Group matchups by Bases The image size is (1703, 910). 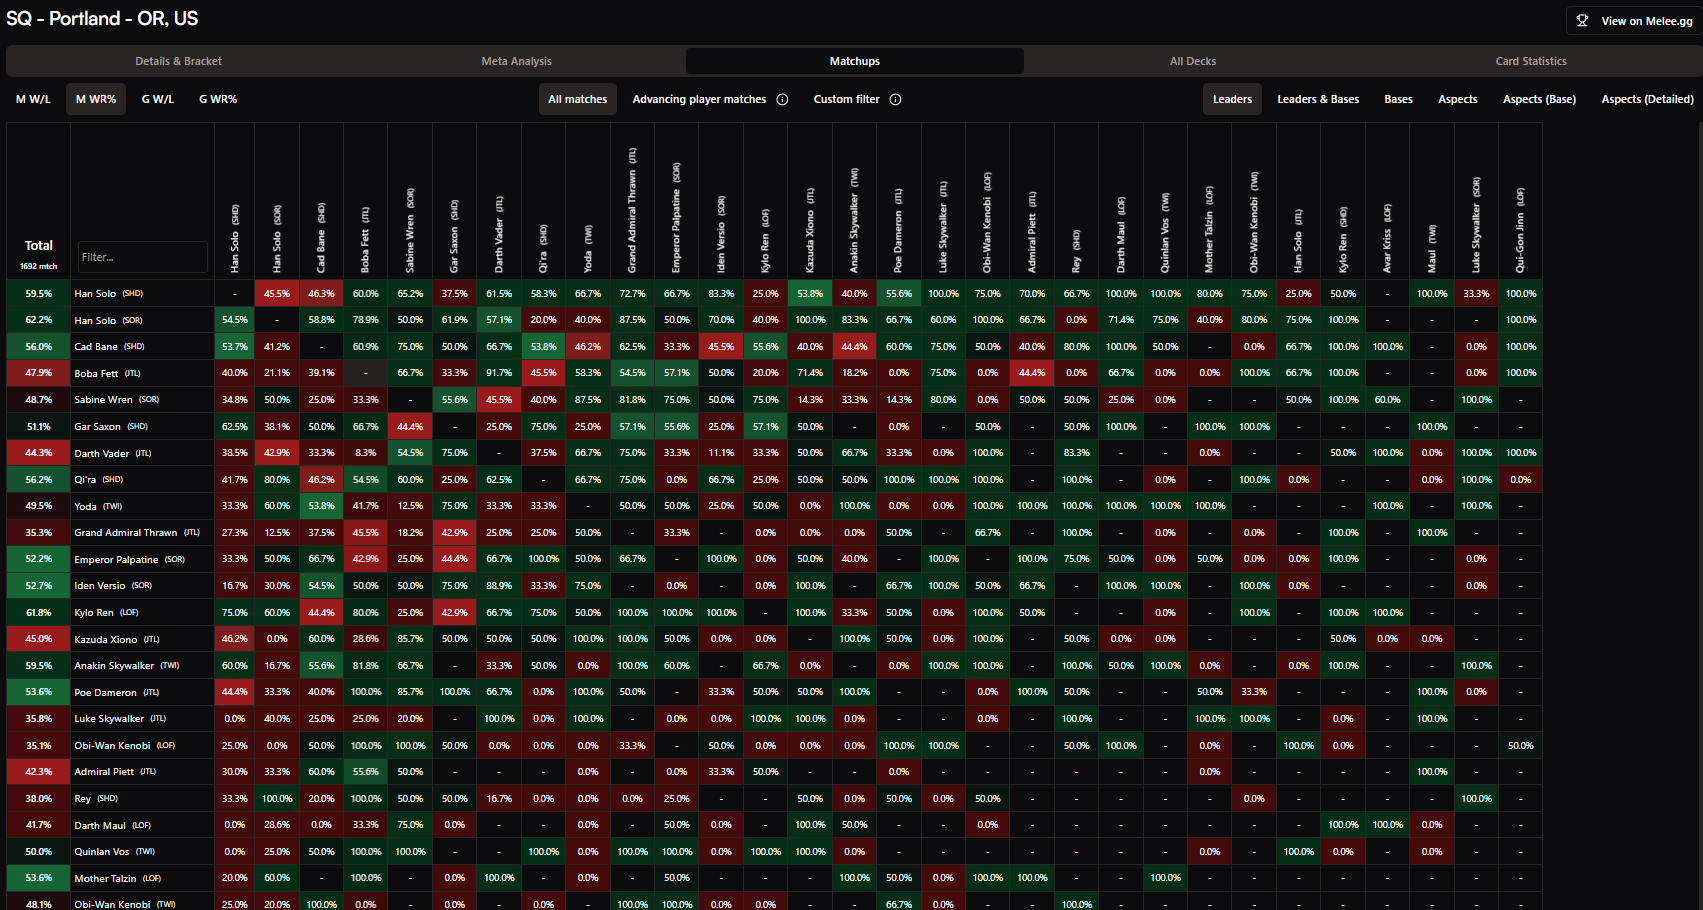coord(1398,99)
